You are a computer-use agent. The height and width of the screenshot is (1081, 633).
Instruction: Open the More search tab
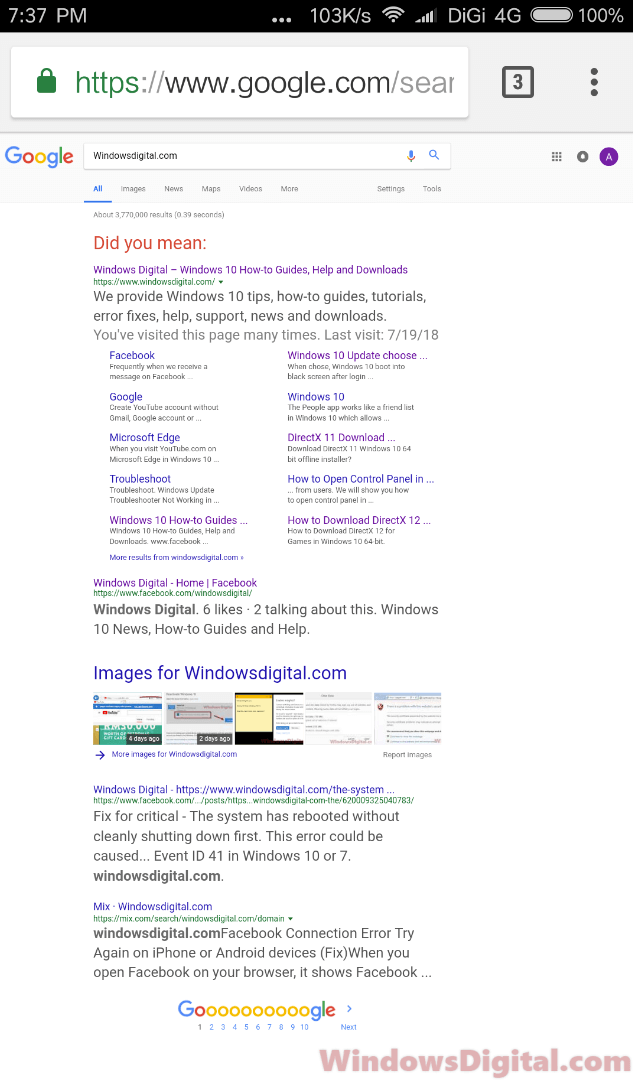pyautogui.click(x=290, y=188)
